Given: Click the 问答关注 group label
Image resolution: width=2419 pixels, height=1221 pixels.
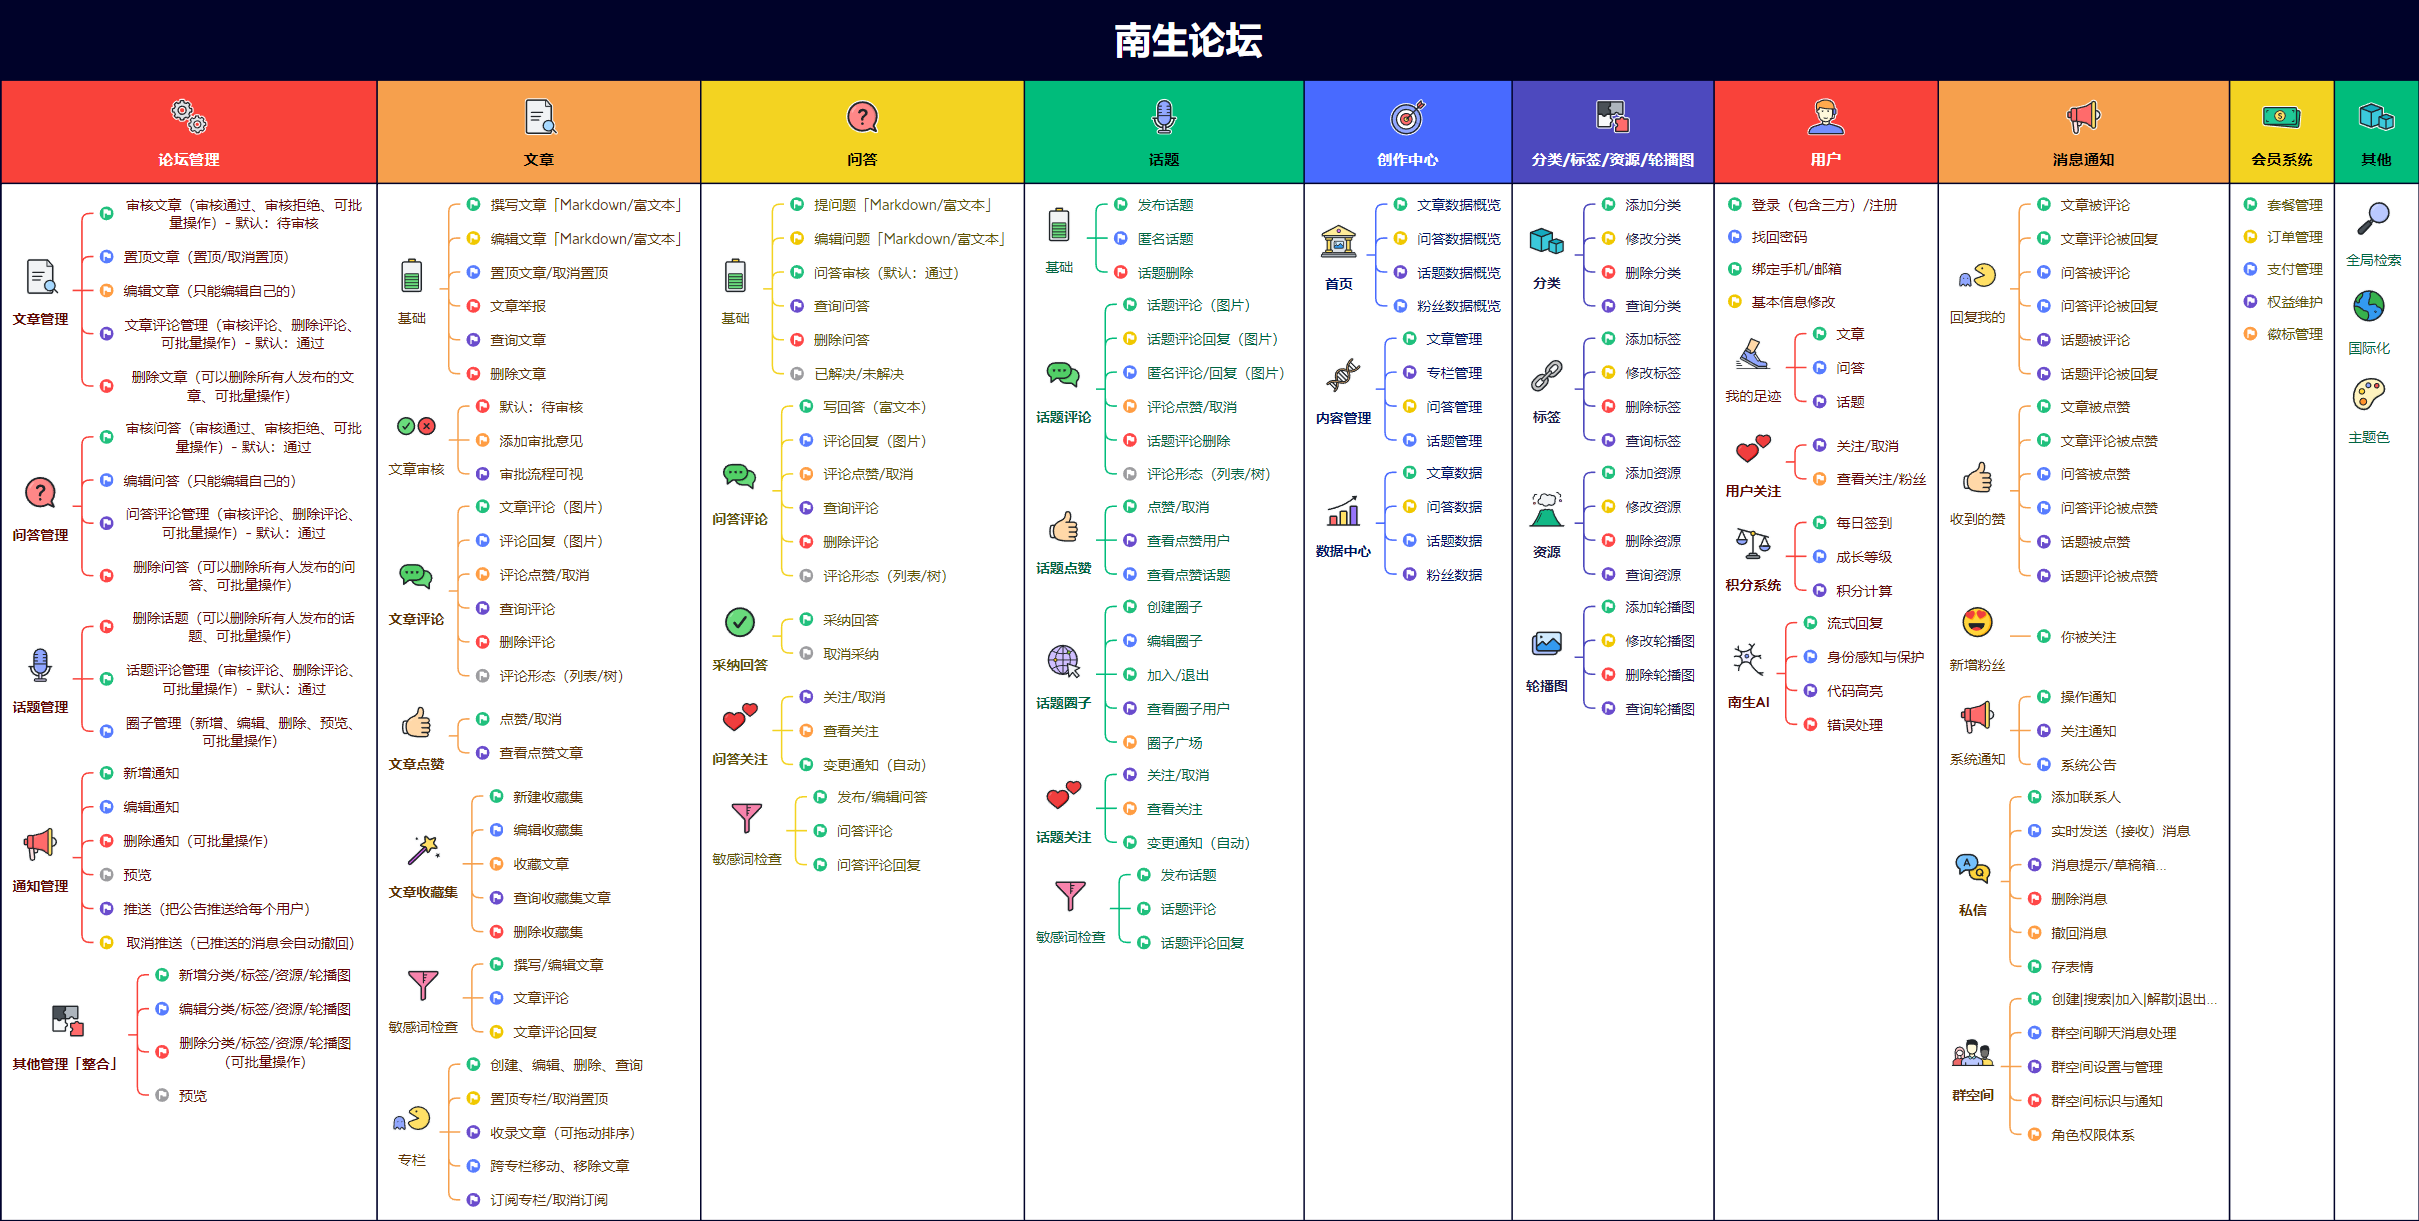Looking at the screenshot, I should (x=740, y=760).
